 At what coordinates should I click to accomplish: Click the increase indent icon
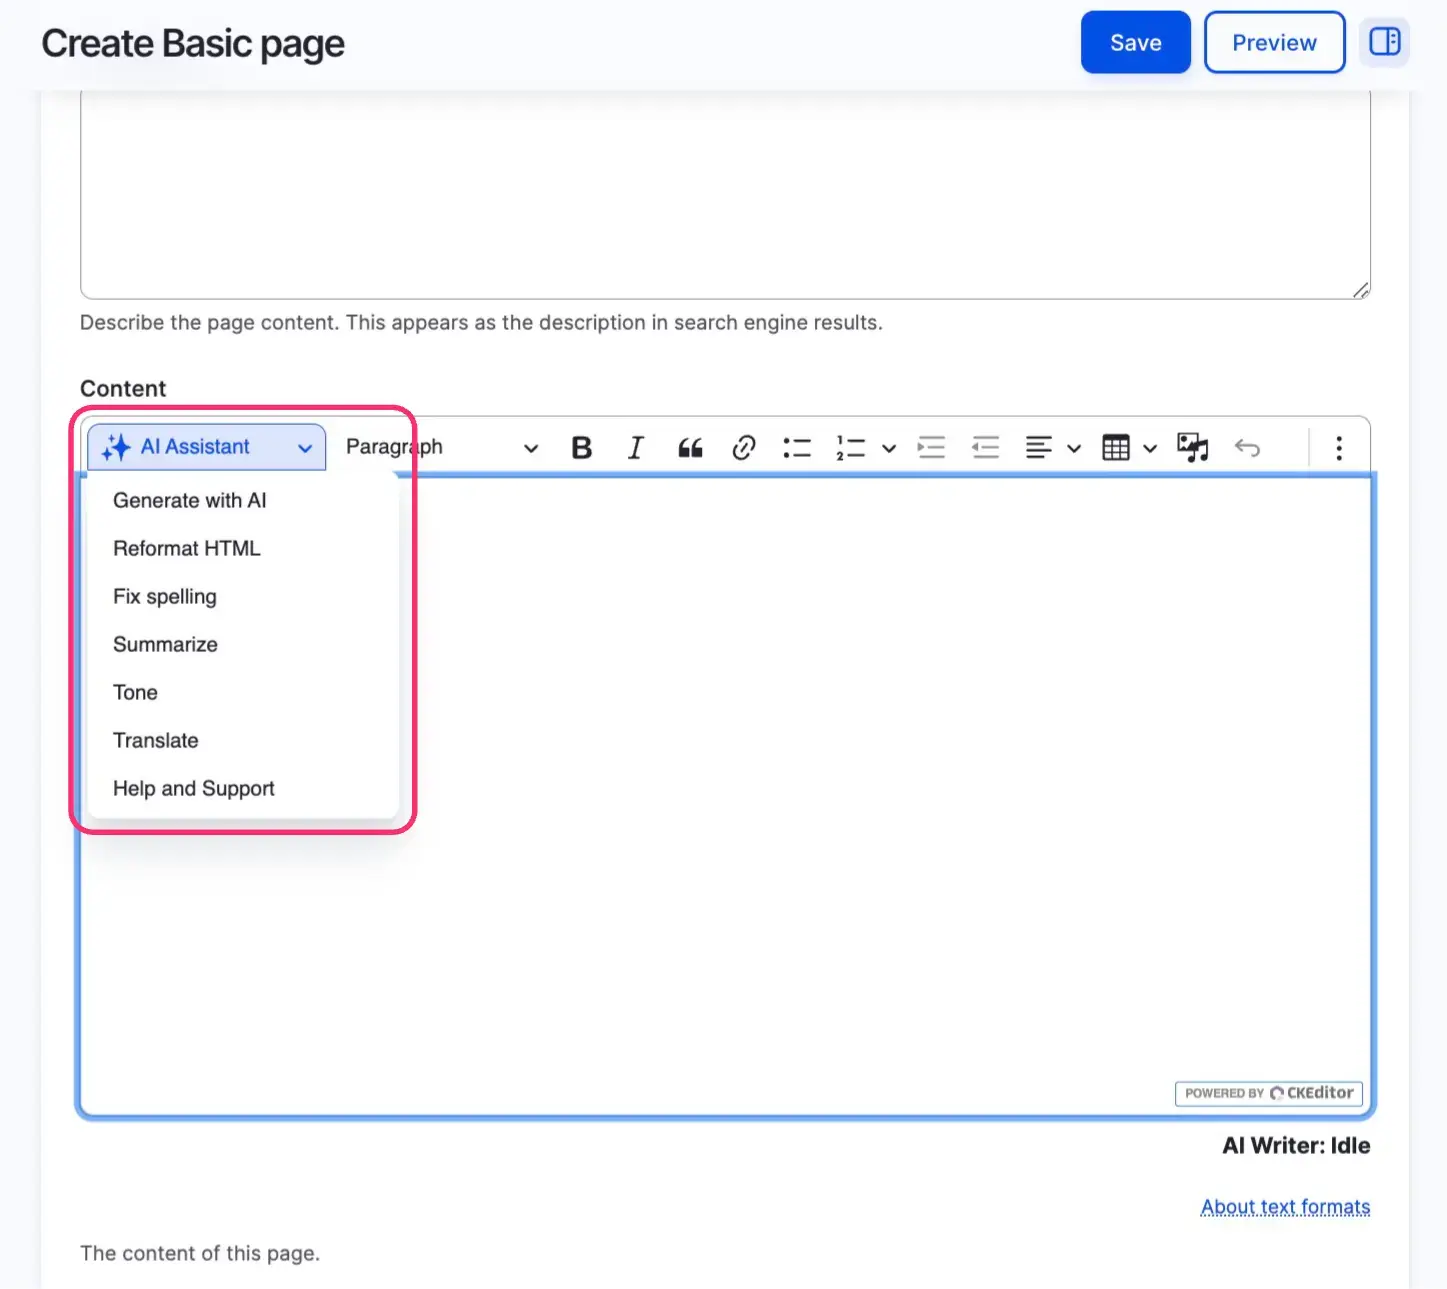click(x=931, y=448)
